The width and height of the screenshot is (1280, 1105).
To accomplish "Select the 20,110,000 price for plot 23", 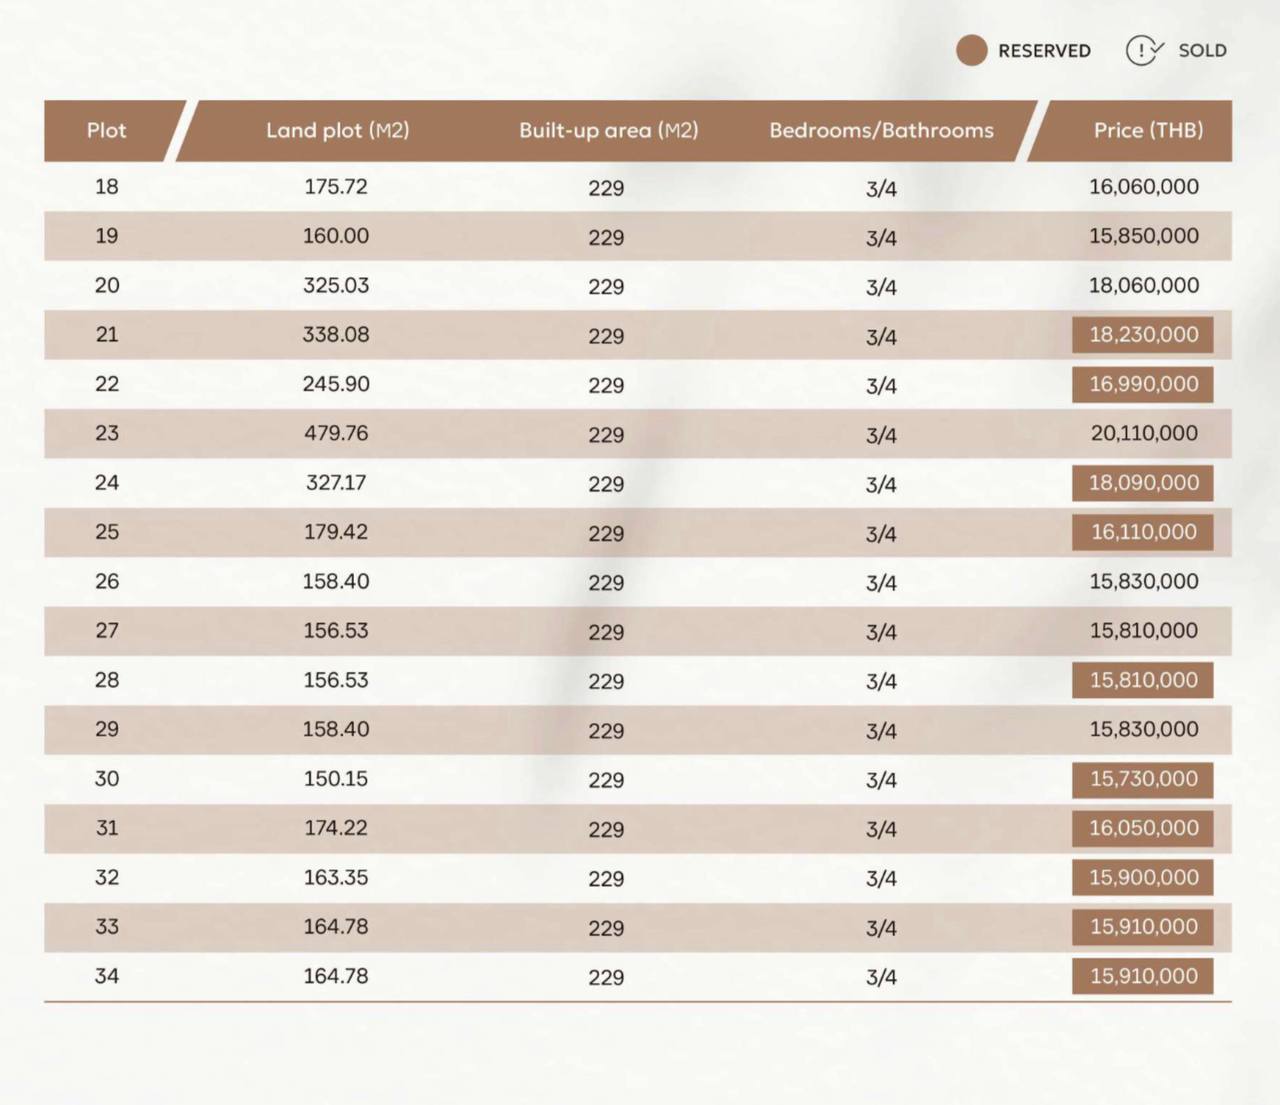I will click(1144, 433).
